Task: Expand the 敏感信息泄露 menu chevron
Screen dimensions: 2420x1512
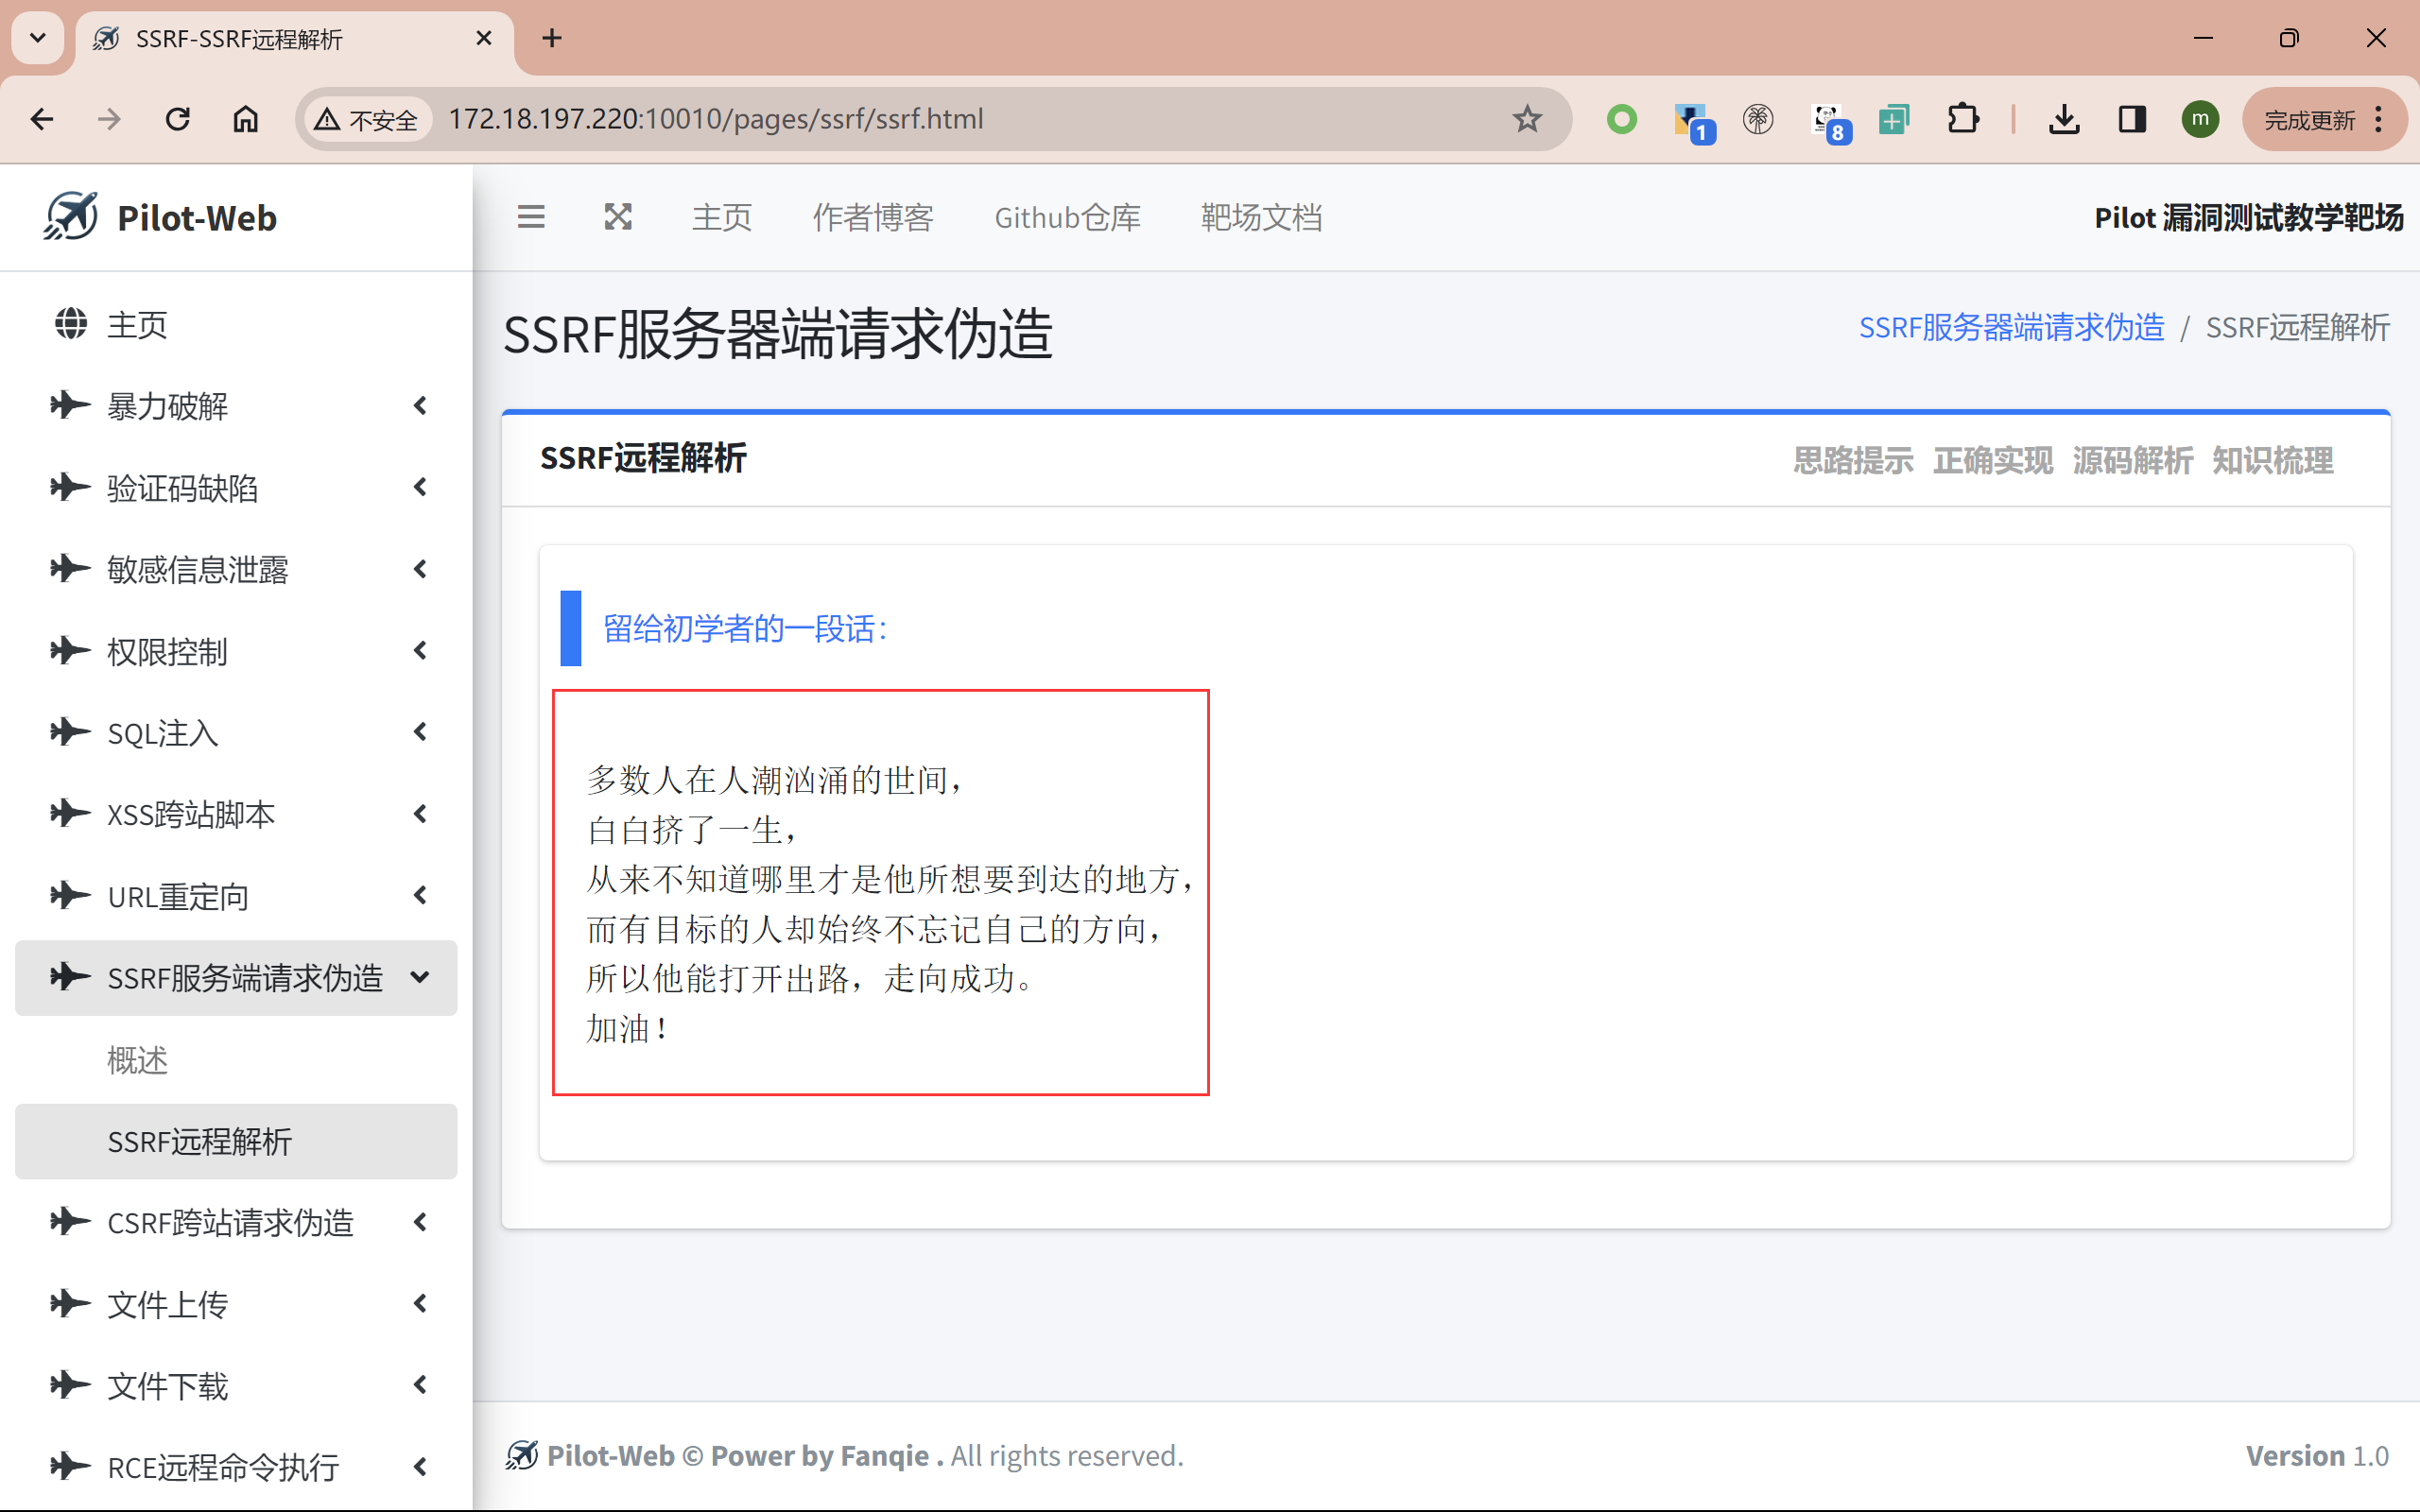Action: click(420, 570)
